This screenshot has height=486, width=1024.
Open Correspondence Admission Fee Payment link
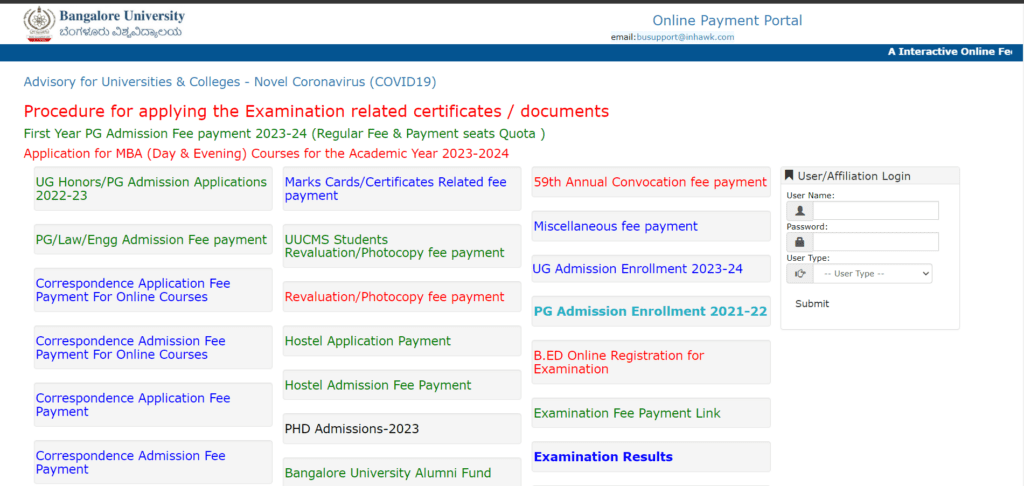(131, 462)
